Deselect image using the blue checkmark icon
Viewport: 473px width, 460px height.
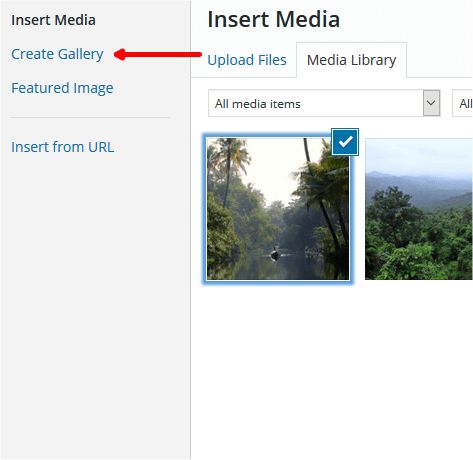[345, 142]
